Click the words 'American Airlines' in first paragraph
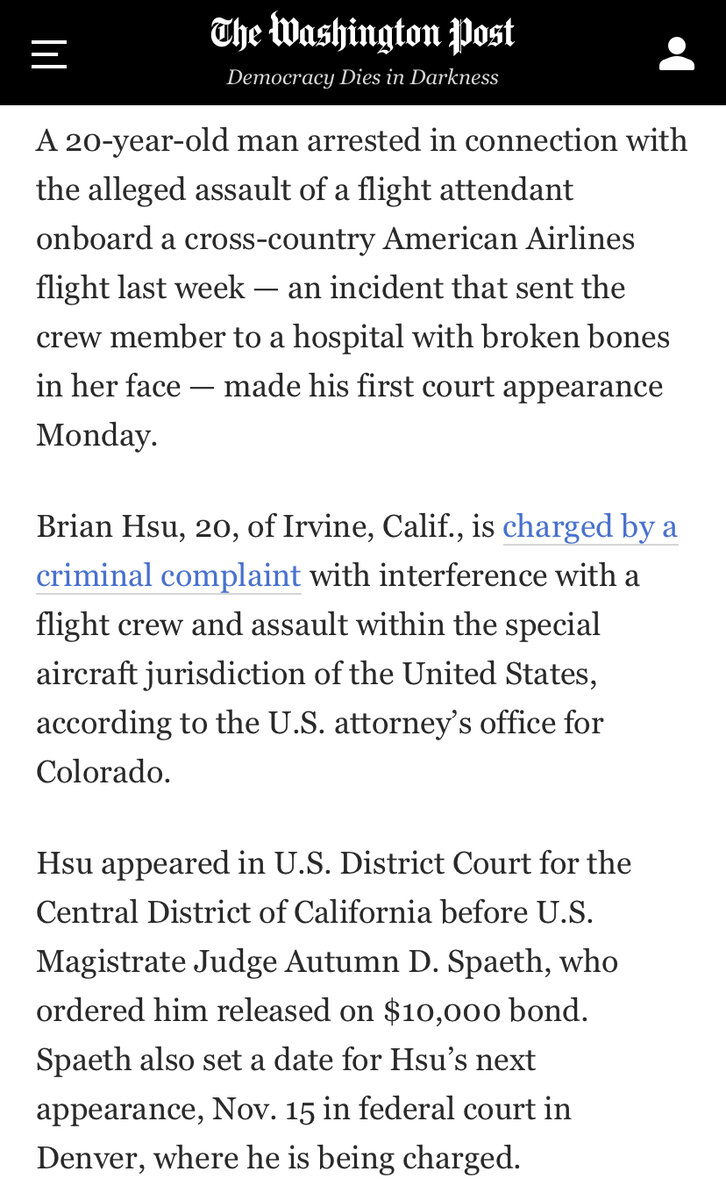The image size is (726, 1200). point(520,240)
